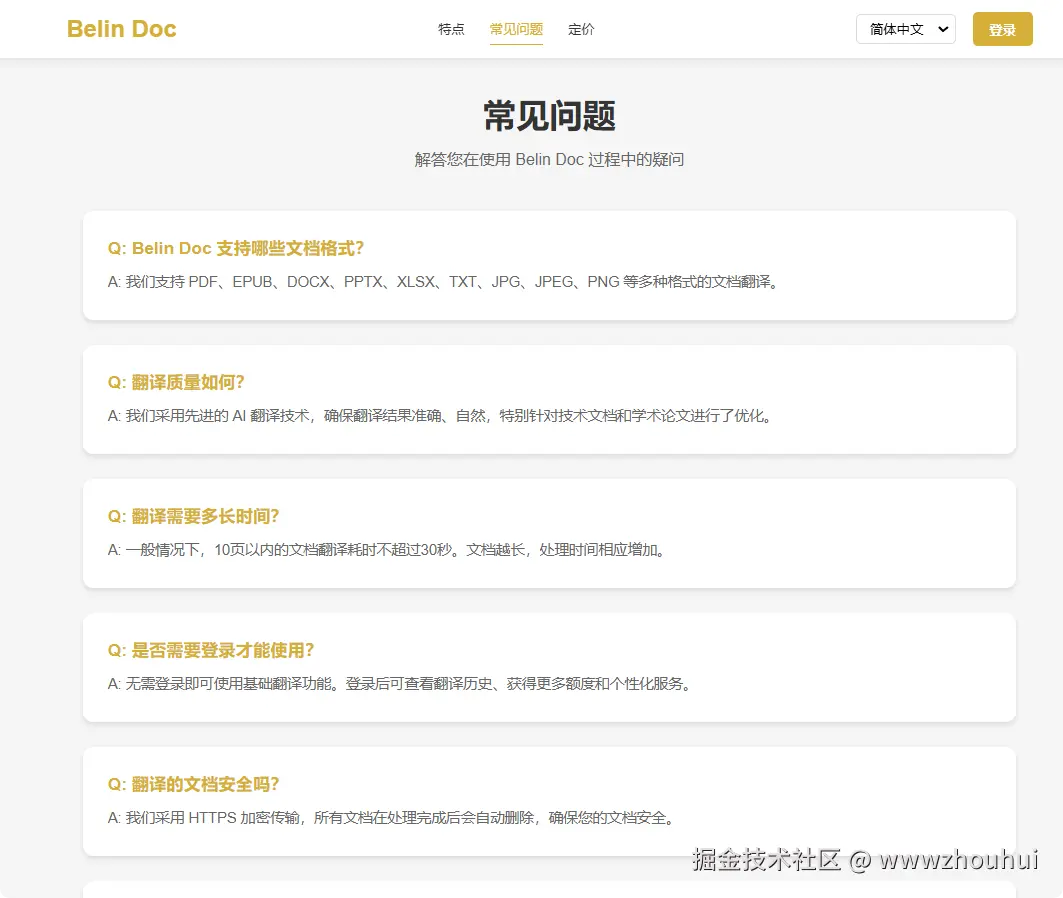Image resolution: width=1063 pixels, height=898 pixels.
Task: Click the answer about HTTPS 加密传输
Action: tap(391, 818)
